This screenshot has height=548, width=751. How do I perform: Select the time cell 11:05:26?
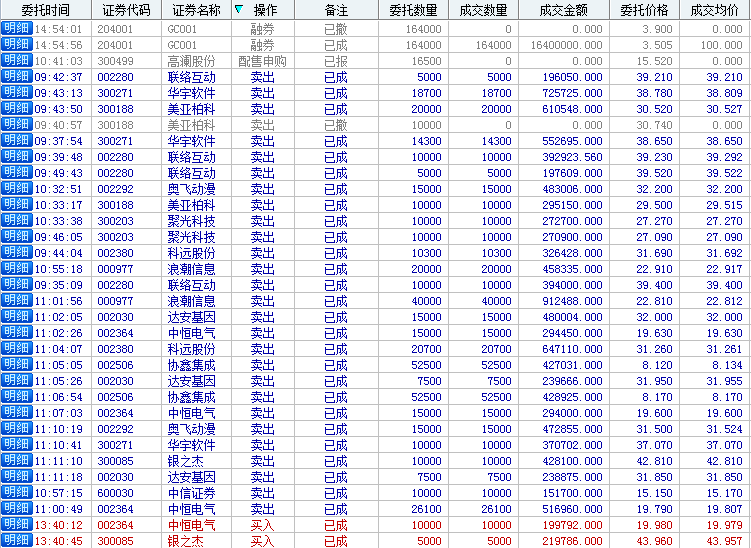(58, 381)
